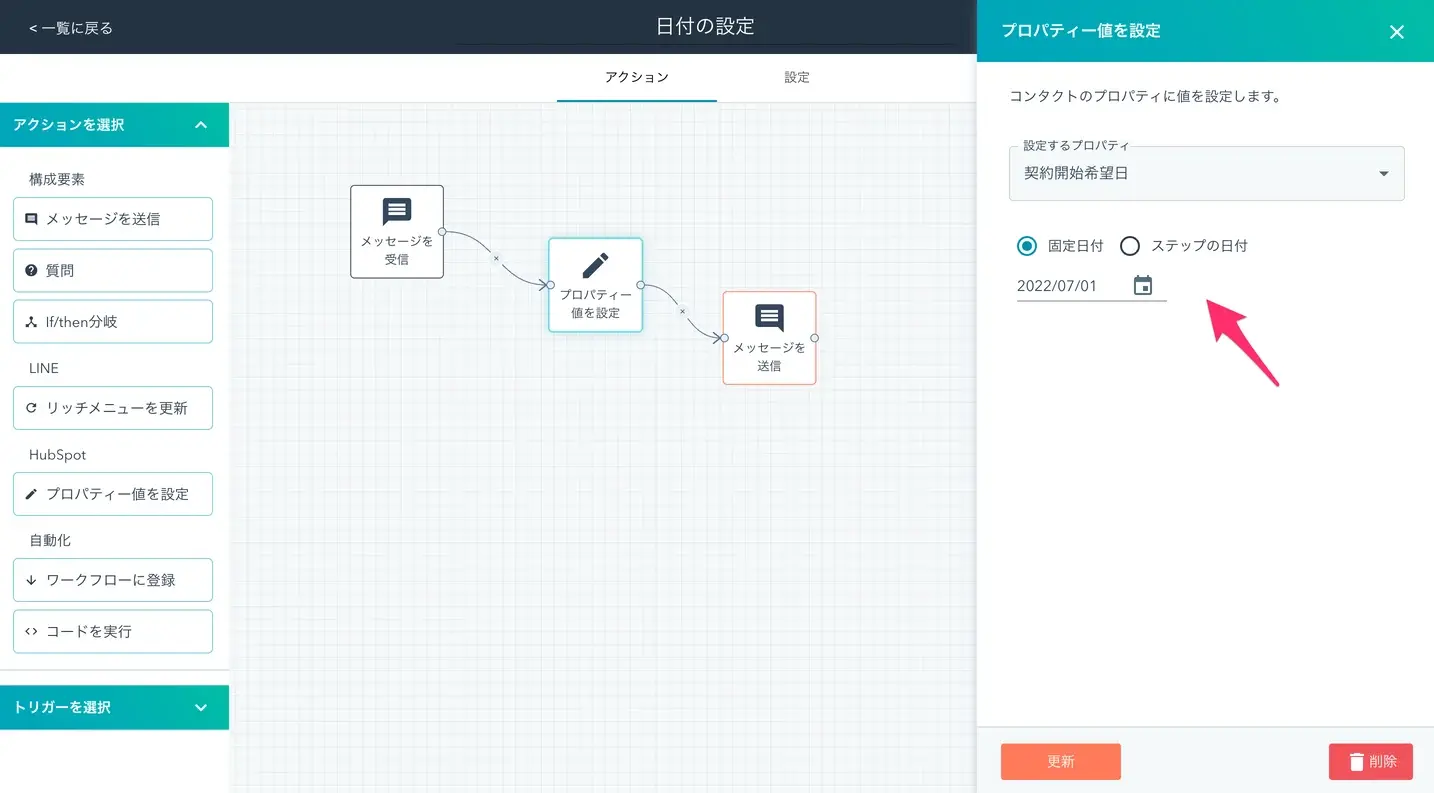Add an If/then分岐 branch action

(x=113, y=322)
